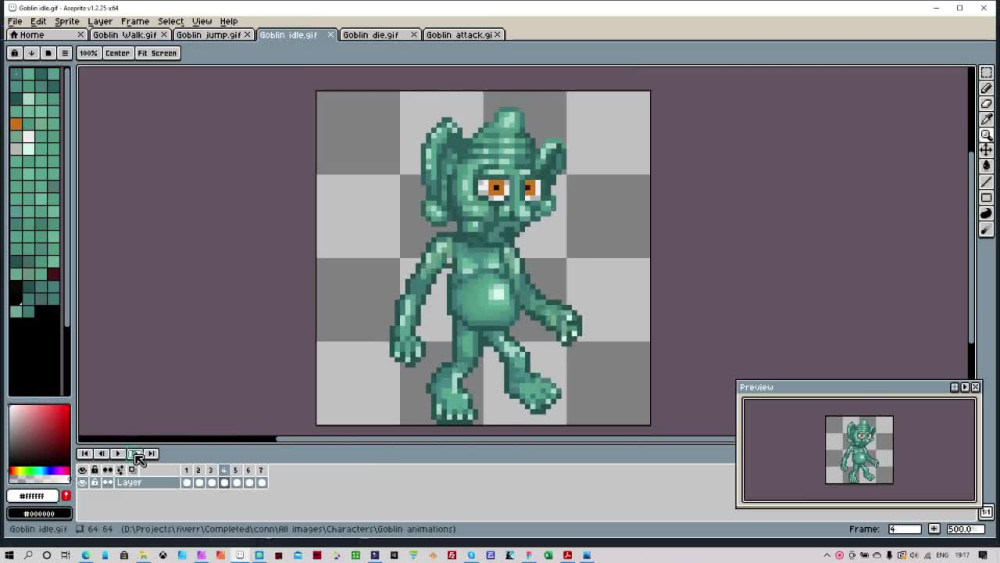Viewport: 1000px width, 563px height.
Task: Select the Contour blob tool
Action: (x=986, y=213)
